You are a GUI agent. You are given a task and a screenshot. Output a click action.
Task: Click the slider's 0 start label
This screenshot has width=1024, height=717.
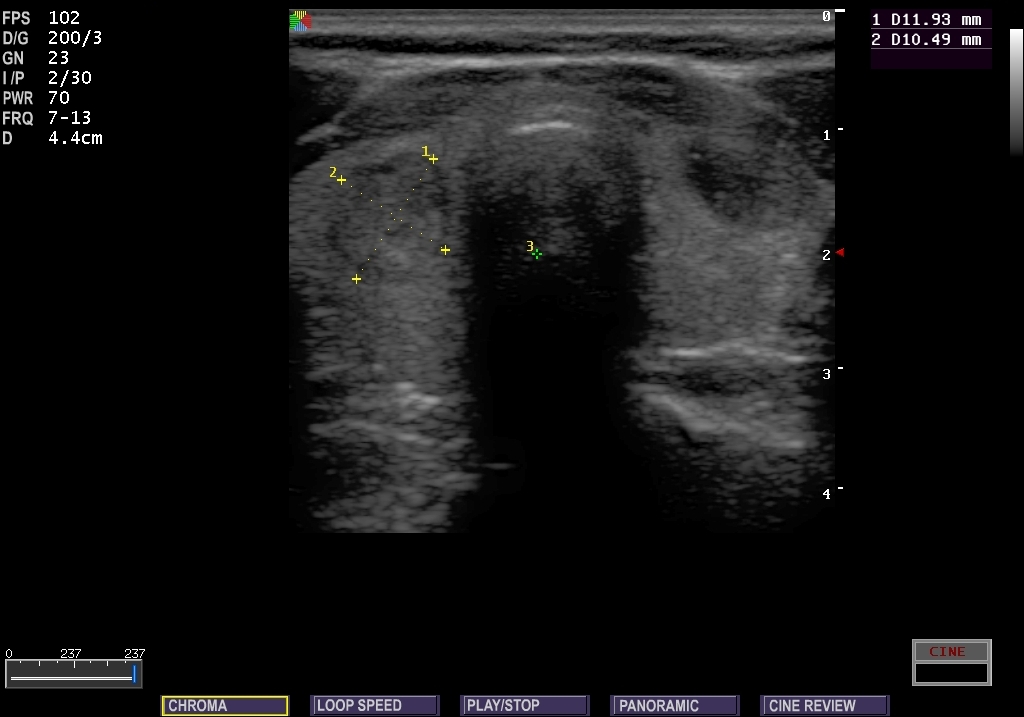pyautogui.click(x=8, y=653)
